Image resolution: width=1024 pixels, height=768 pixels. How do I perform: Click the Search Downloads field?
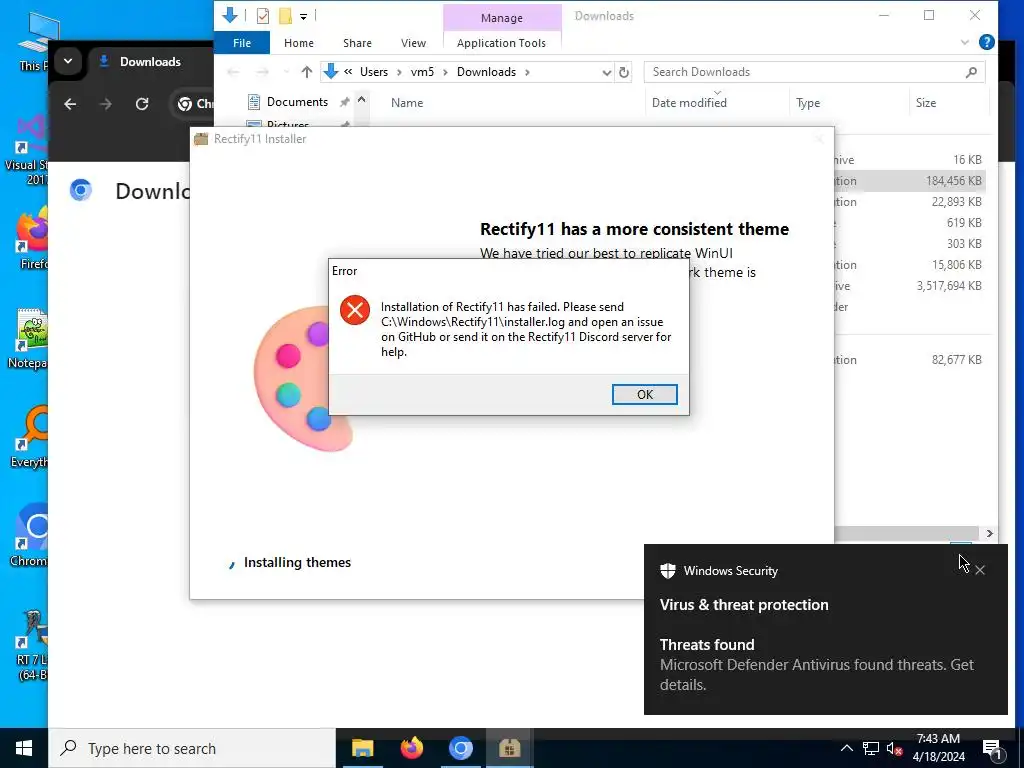[x=814, y=72]
